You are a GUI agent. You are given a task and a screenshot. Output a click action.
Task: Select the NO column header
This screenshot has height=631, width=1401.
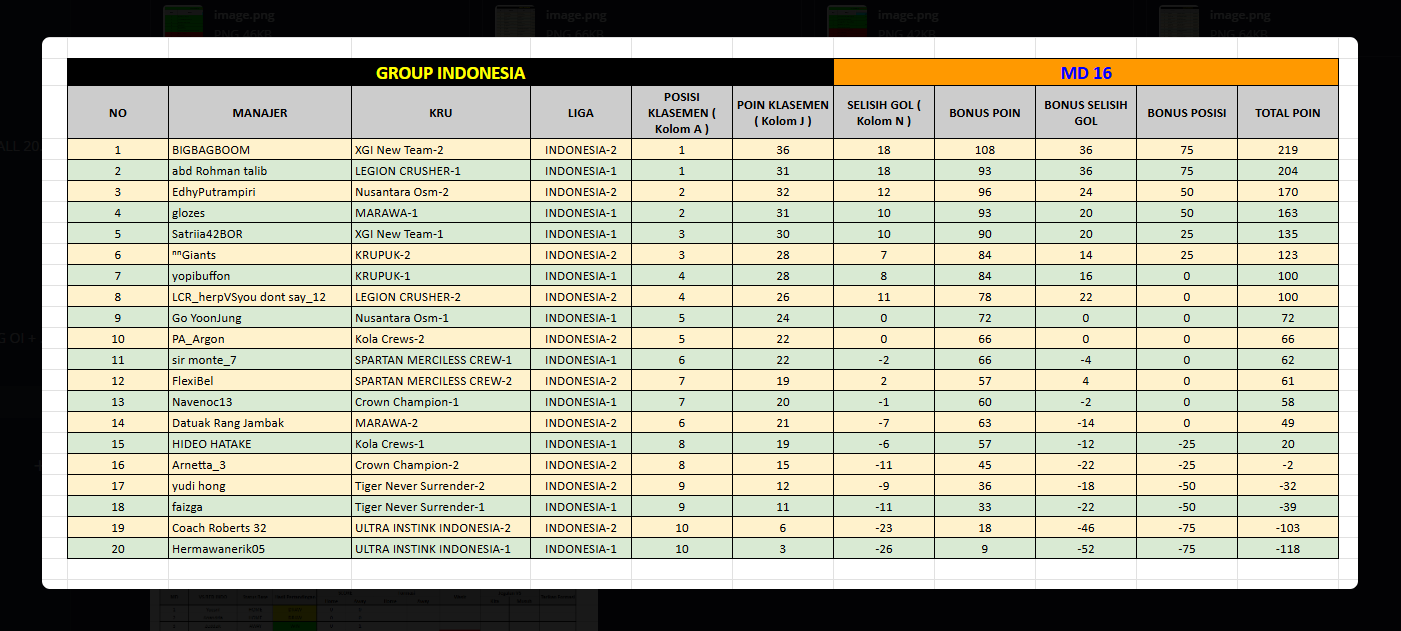118,113
